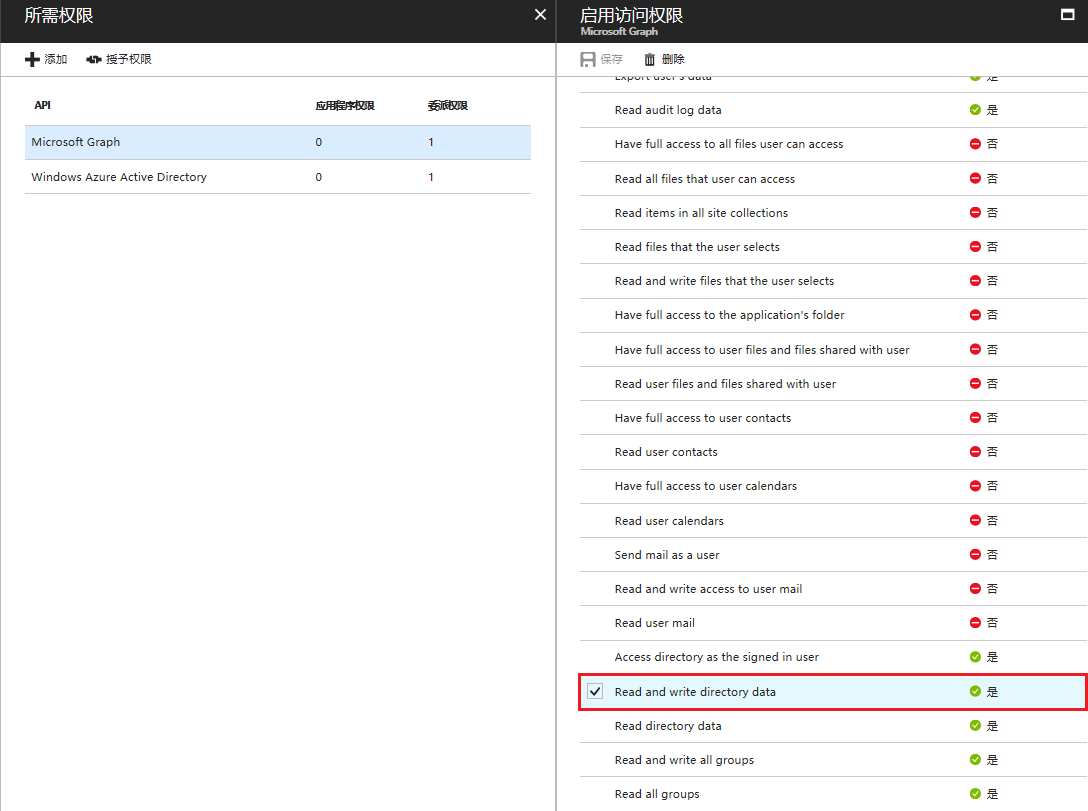Select Have full access to user contacts
This screenshot has height=811, width=1088.
tap(703, 418)
